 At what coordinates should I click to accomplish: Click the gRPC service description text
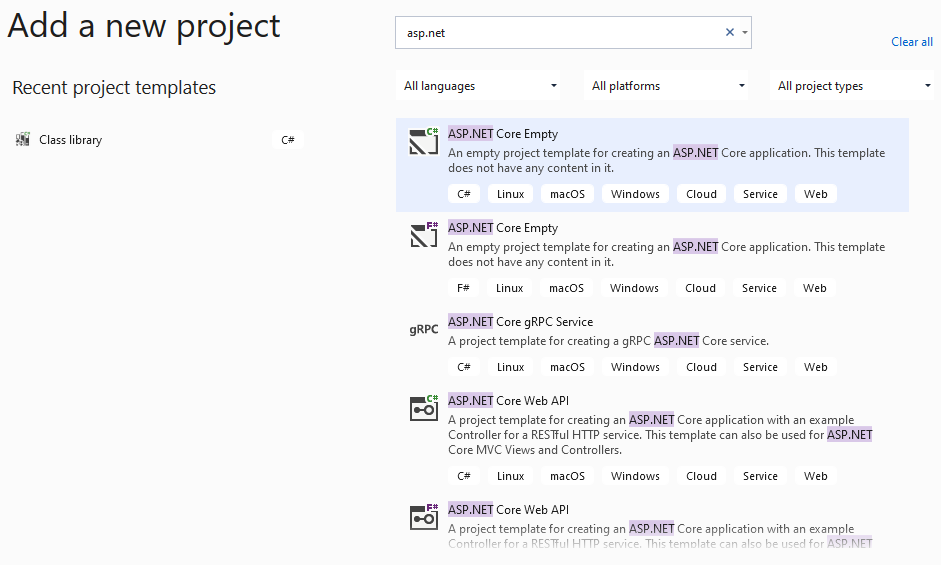coord(608,340)
